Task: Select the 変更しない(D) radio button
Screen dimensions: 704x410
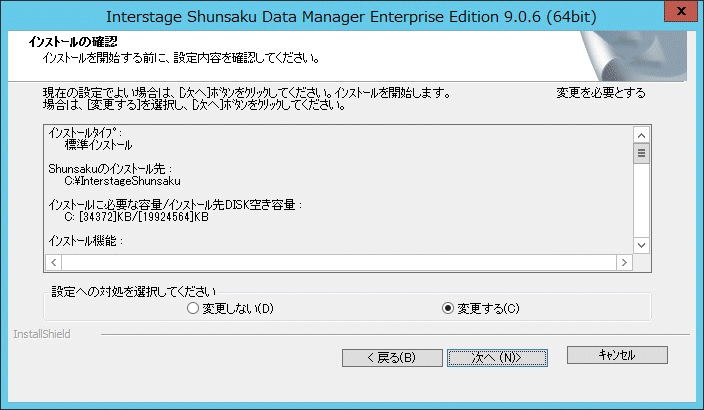Action: point(230,309)
